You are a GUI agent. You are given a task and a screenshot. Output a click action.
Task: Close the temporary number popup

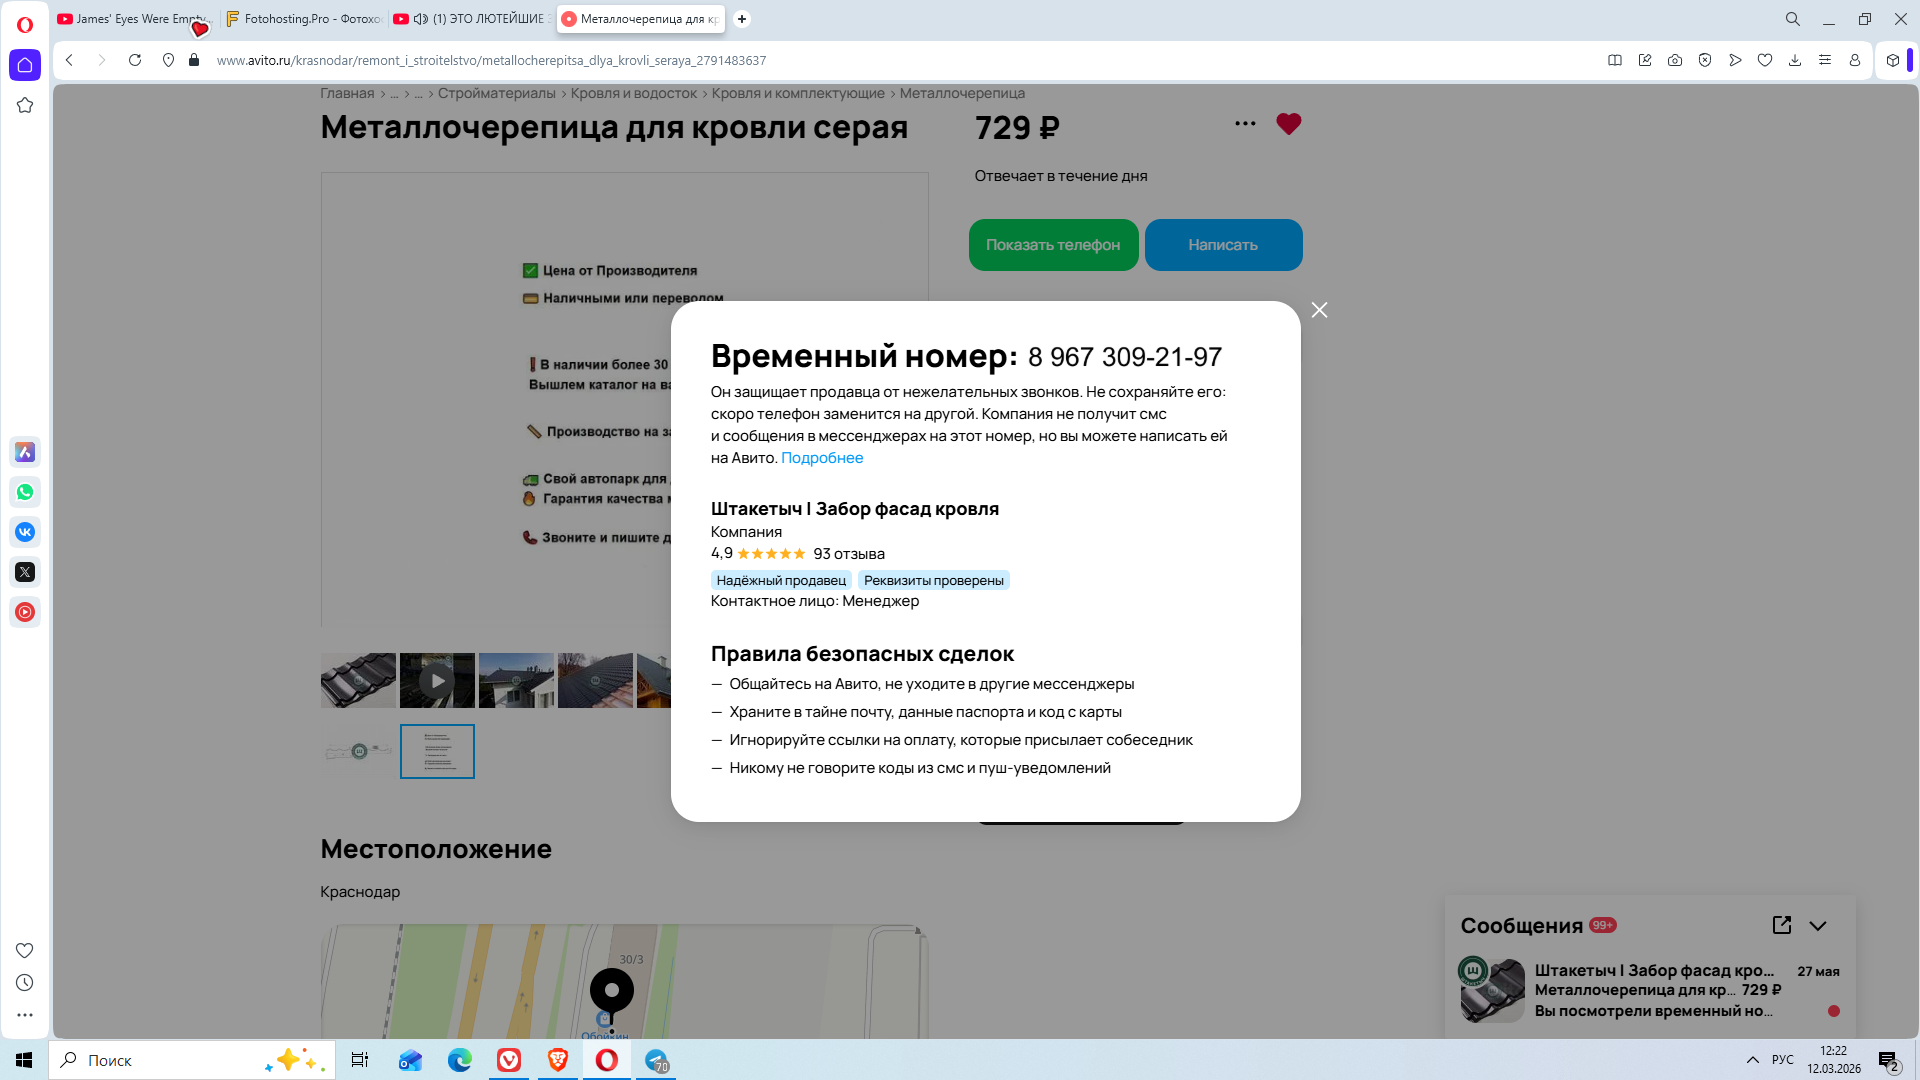[1319, 310]
